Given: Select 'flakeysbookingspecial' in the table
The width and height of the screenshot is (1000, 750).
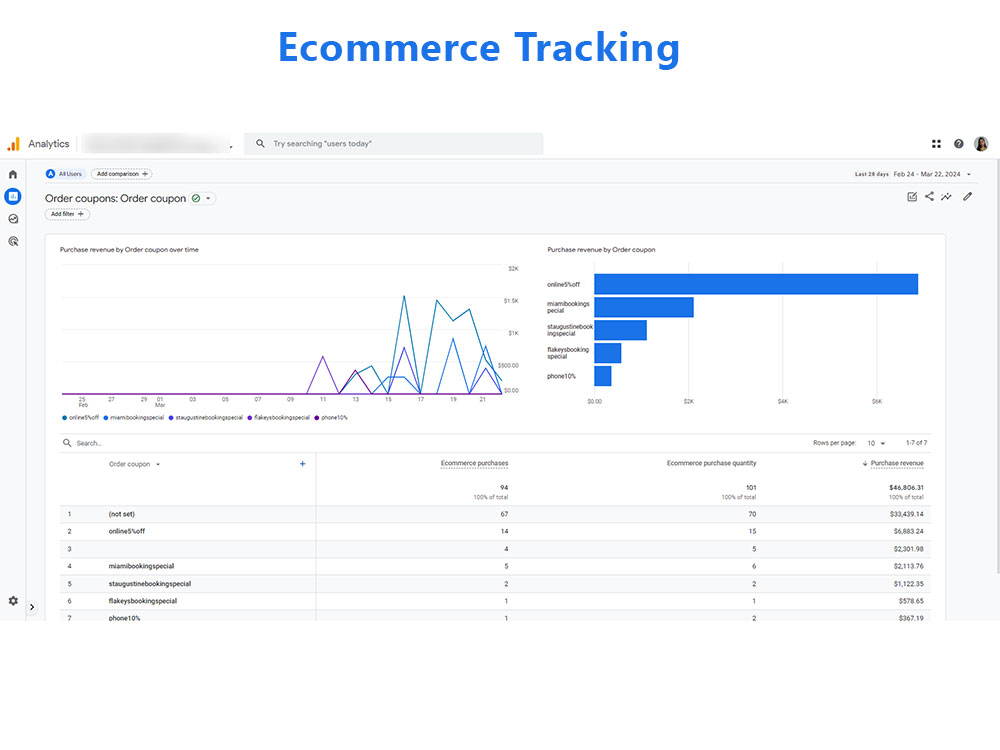Looking at the screenshot, I should [143, 601].
